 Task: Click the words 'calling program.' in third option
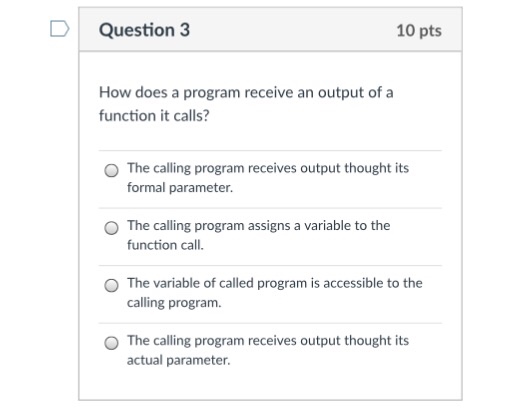pyautogui.click(x=174, y=303)
